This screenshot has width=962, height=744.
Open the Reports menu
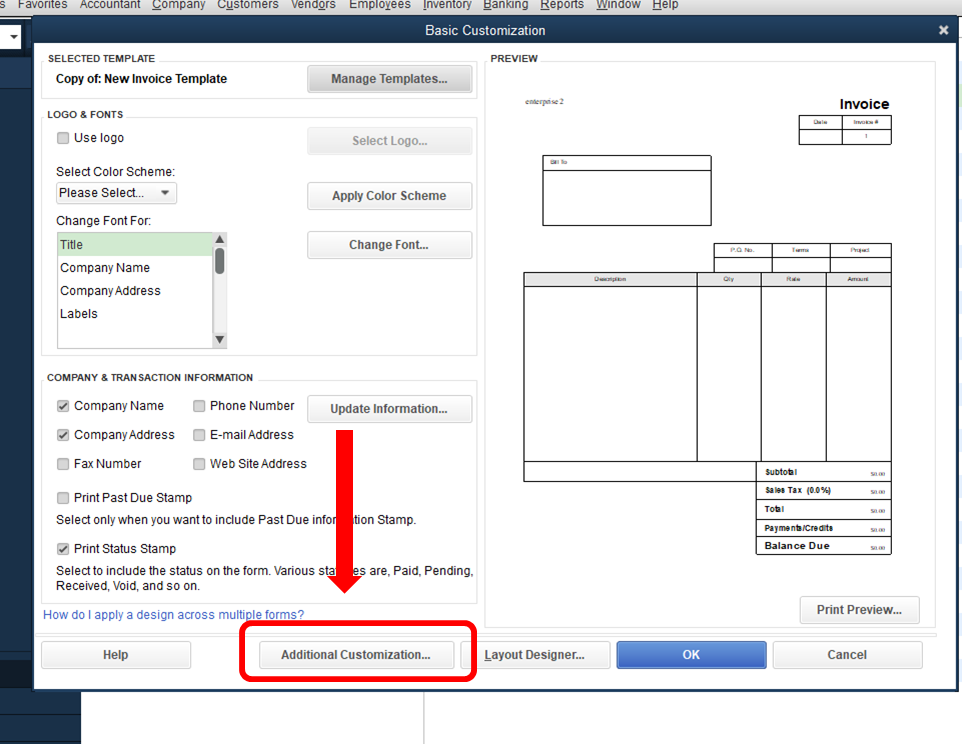(561, 5)
